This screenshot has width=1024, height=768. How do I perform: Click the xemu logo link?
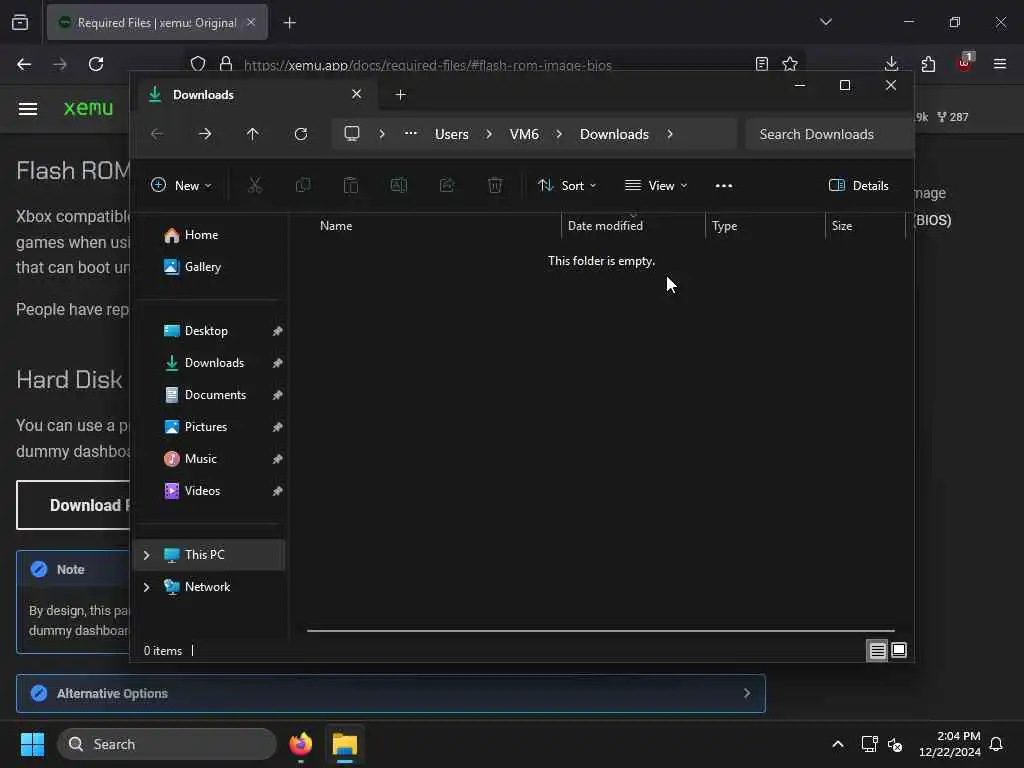tap(88, 108)
